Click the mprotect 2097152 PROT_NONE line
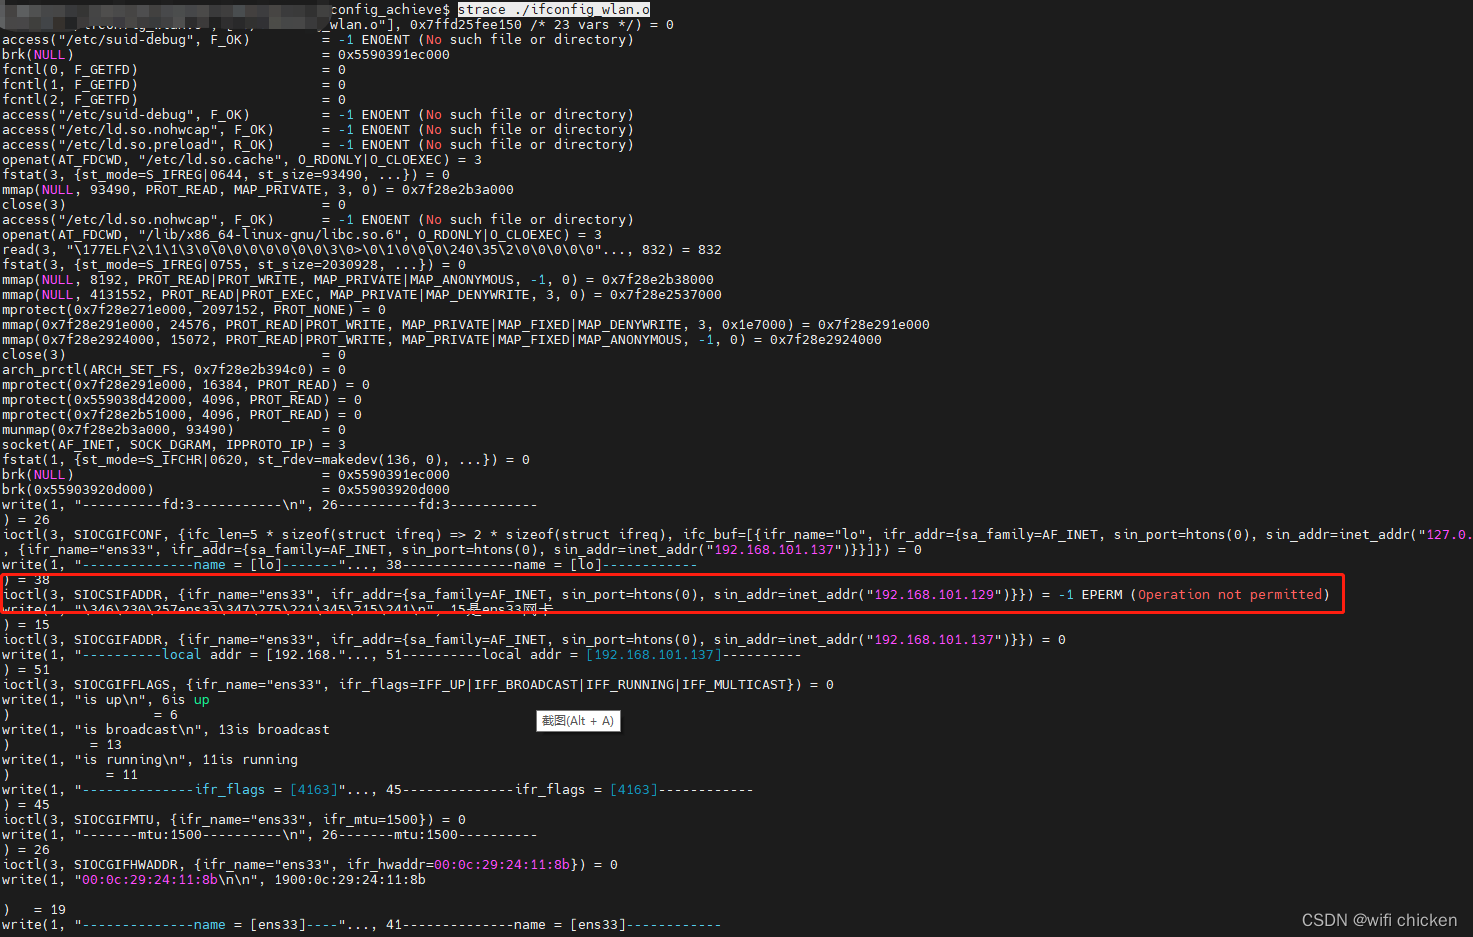 click(x=194, y=310)
